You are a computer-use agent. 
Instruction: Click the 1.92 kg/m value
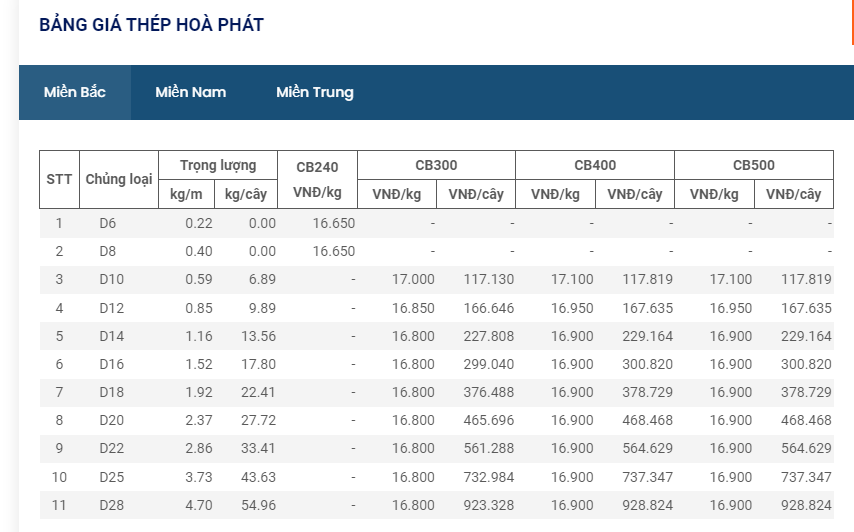[199, 392]
